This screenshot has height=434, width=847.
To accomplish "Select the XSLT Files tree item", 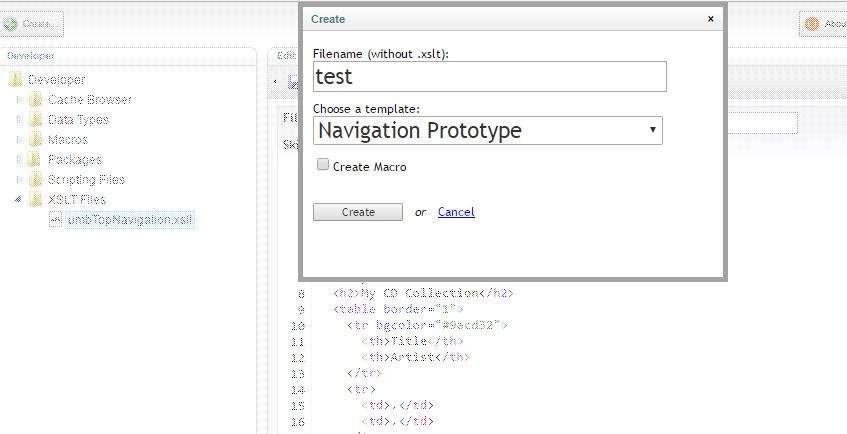I will (x=76, y=200).
